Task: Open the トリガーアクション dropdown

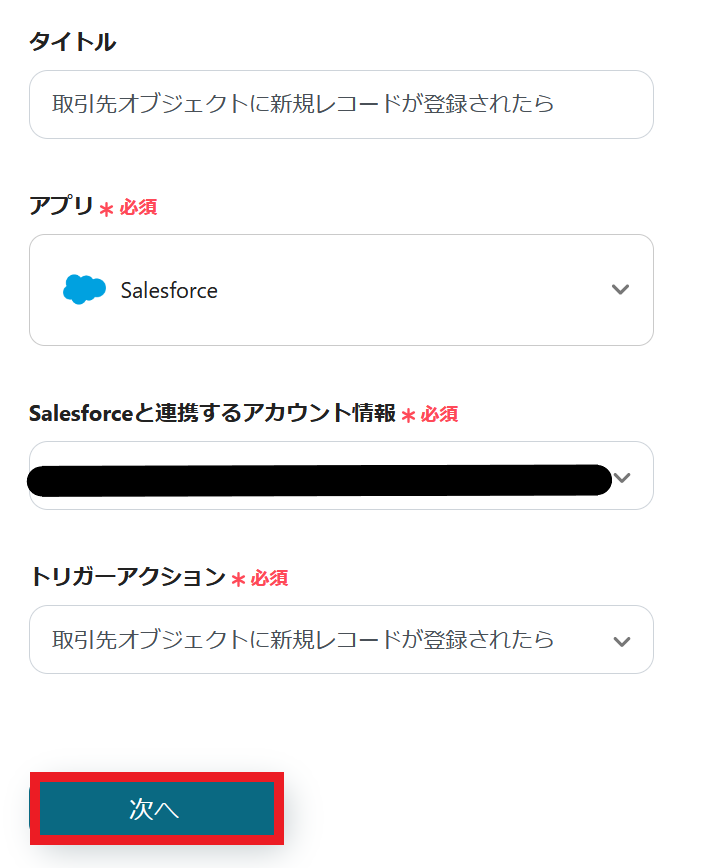Action: coord(340,640)
